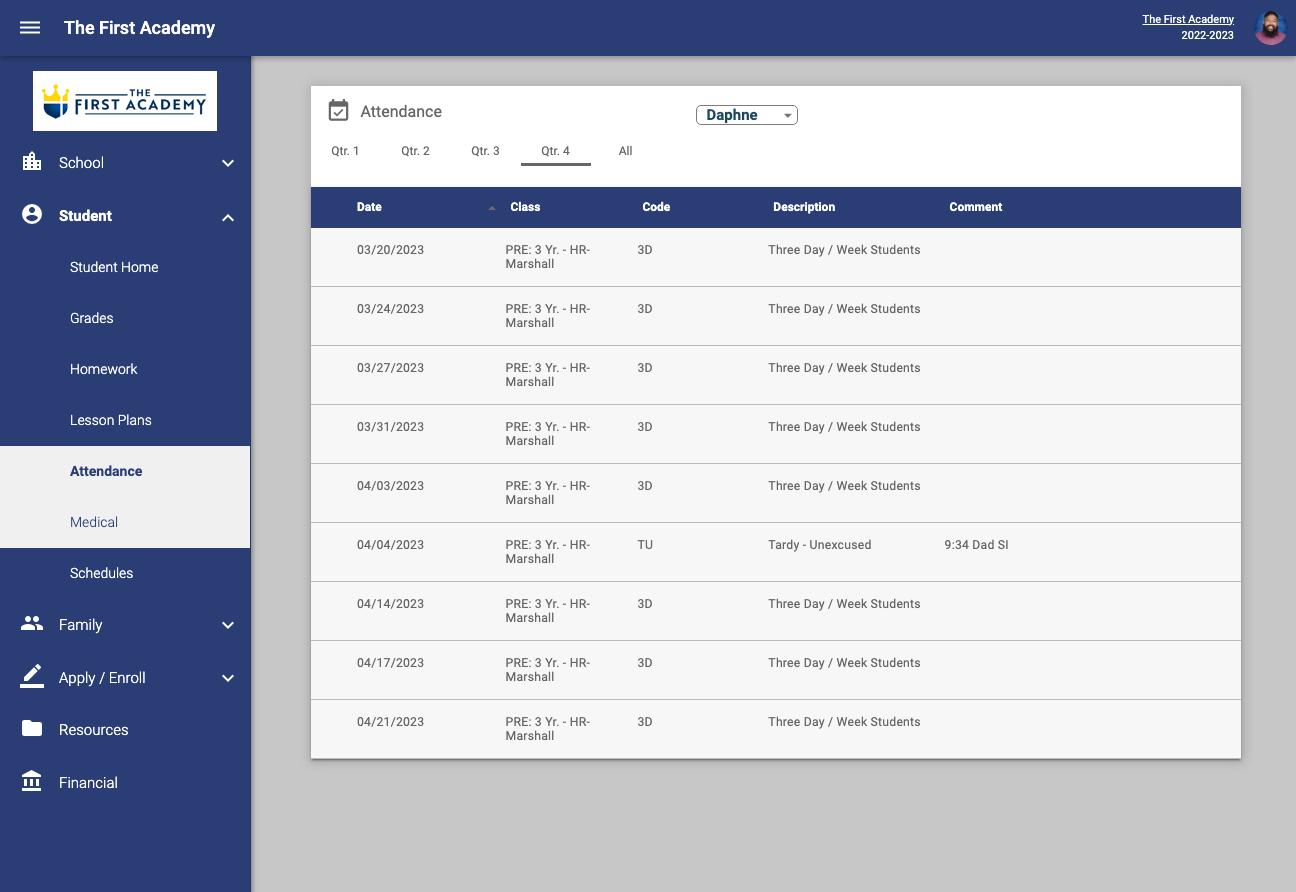Click the Student person icon
This screenshot has width=1296, height=892.
32,215
